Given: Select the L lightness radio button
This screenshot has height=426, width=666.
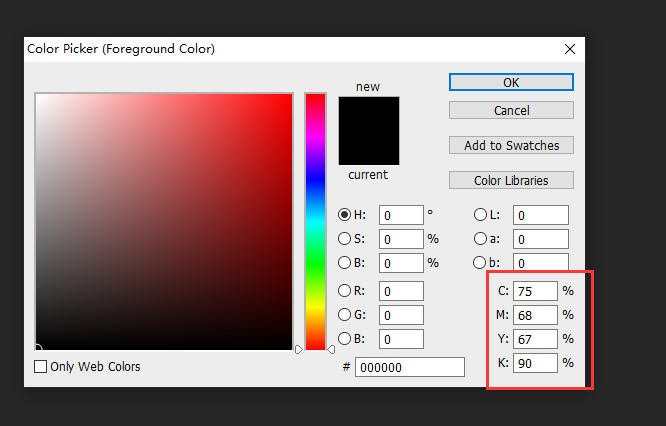Looking at the screenshot, I should click(480, 215).
